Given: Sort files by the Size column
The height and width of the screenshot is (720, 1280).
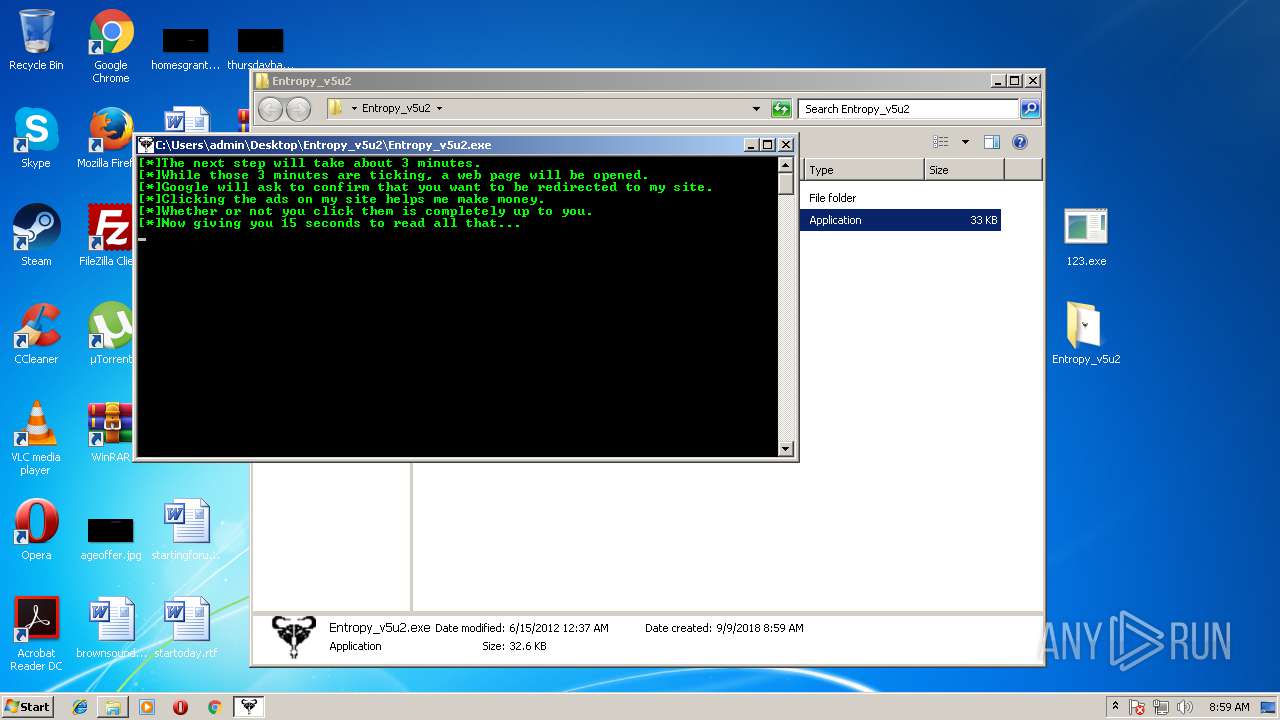Looking at the screenshot, I should 964,170.
